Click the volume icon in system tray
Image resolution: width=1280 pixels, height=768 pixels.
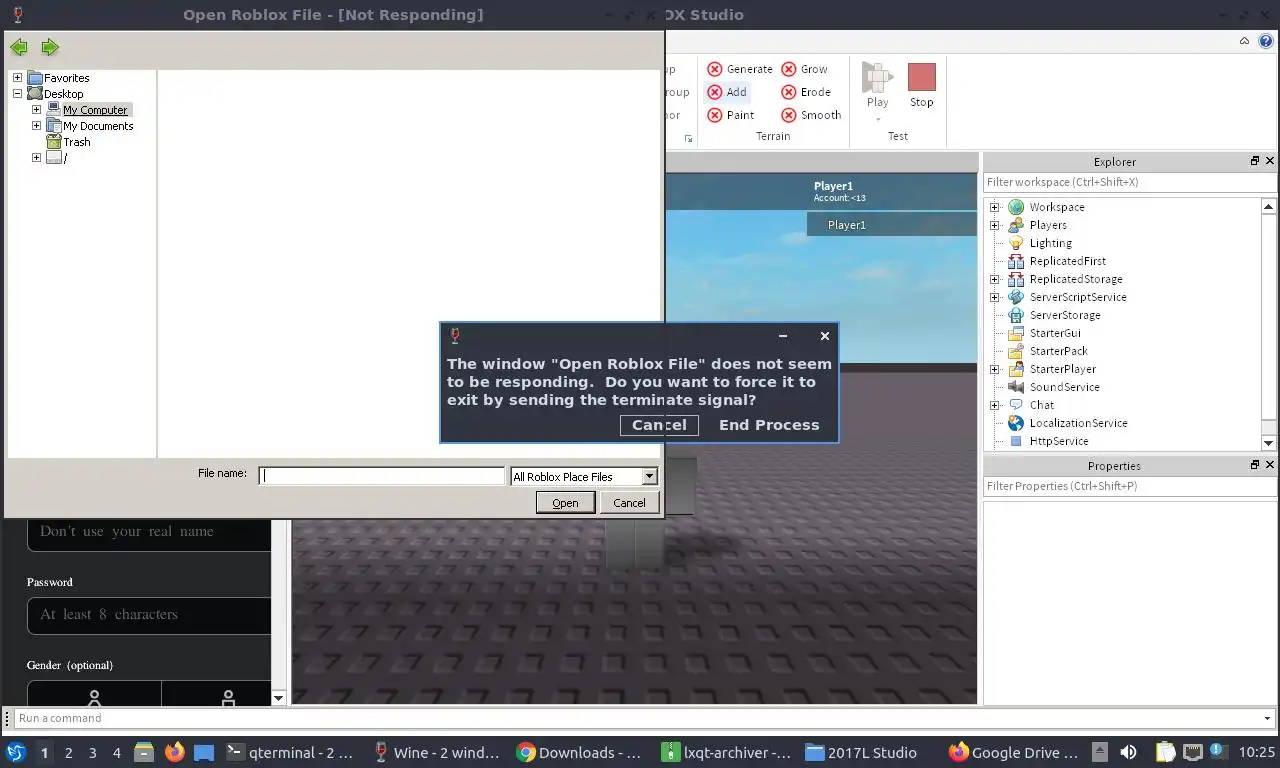[1128, 752]
